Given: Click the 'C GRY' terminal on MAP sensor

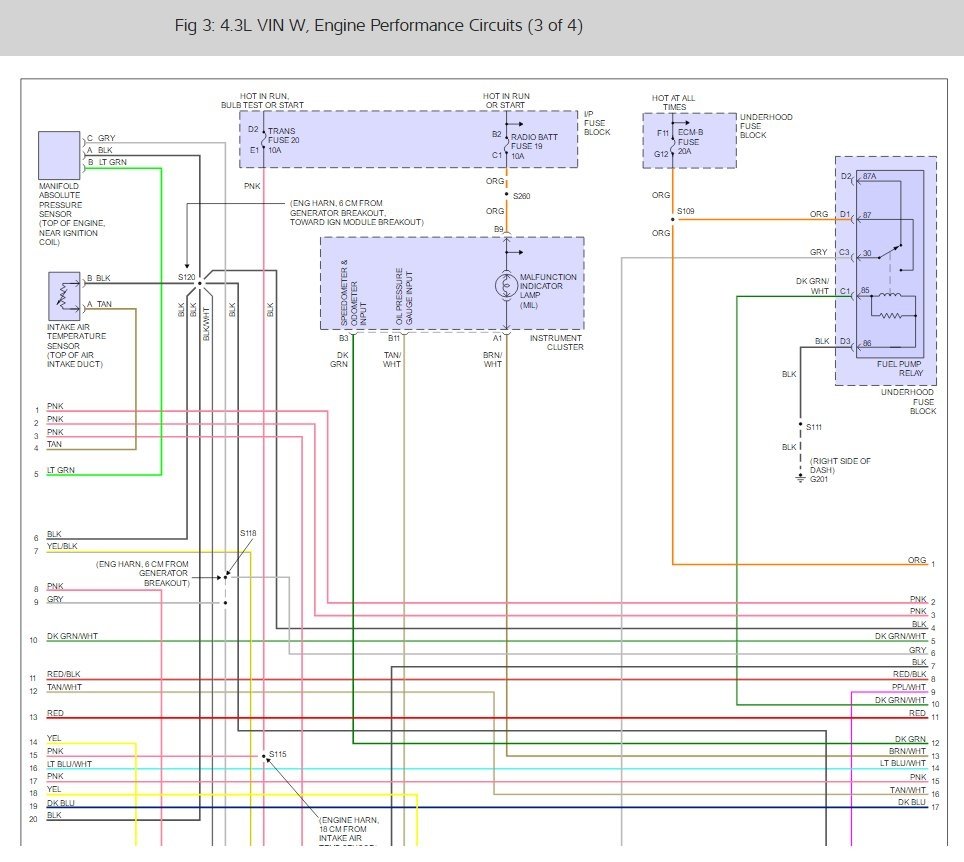Looking at the screenshot, I should (x=101, y=138).
